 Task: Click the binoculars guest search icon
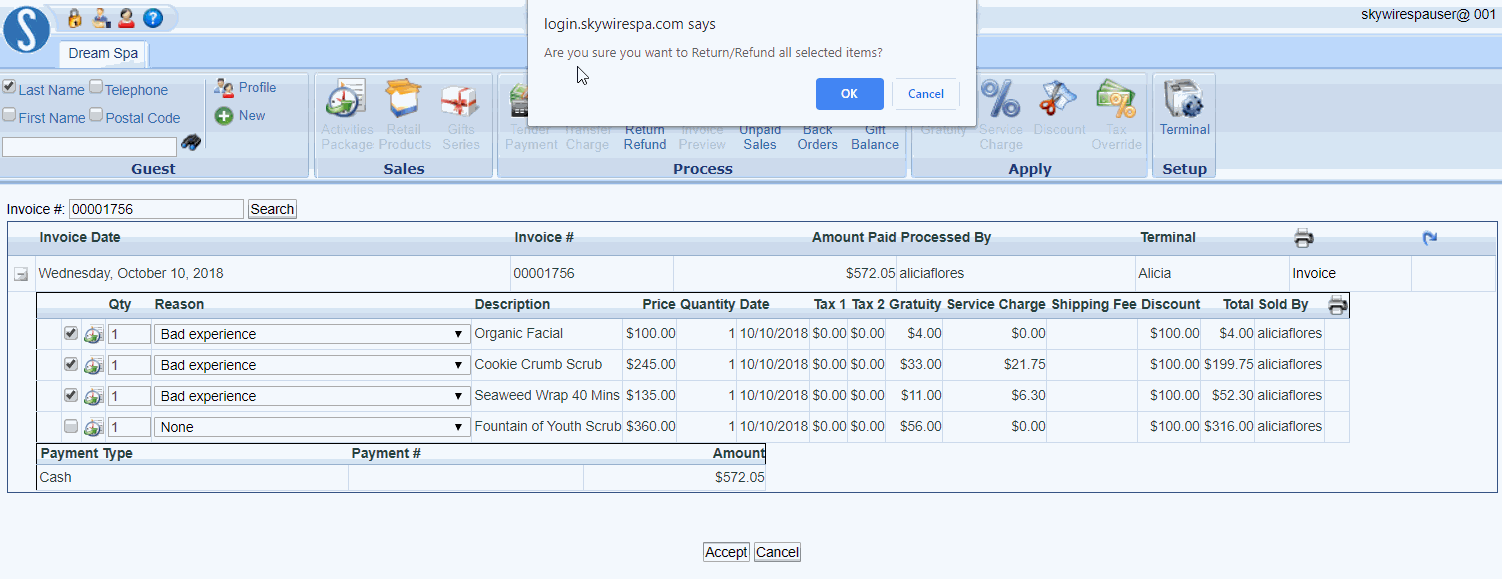191,144
